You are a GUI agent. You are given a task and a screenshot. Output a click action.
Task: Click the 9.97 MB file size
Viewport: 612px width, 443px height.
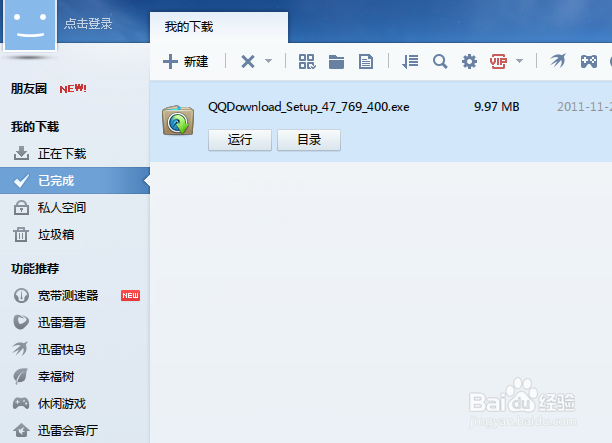[x=496, y=107]
